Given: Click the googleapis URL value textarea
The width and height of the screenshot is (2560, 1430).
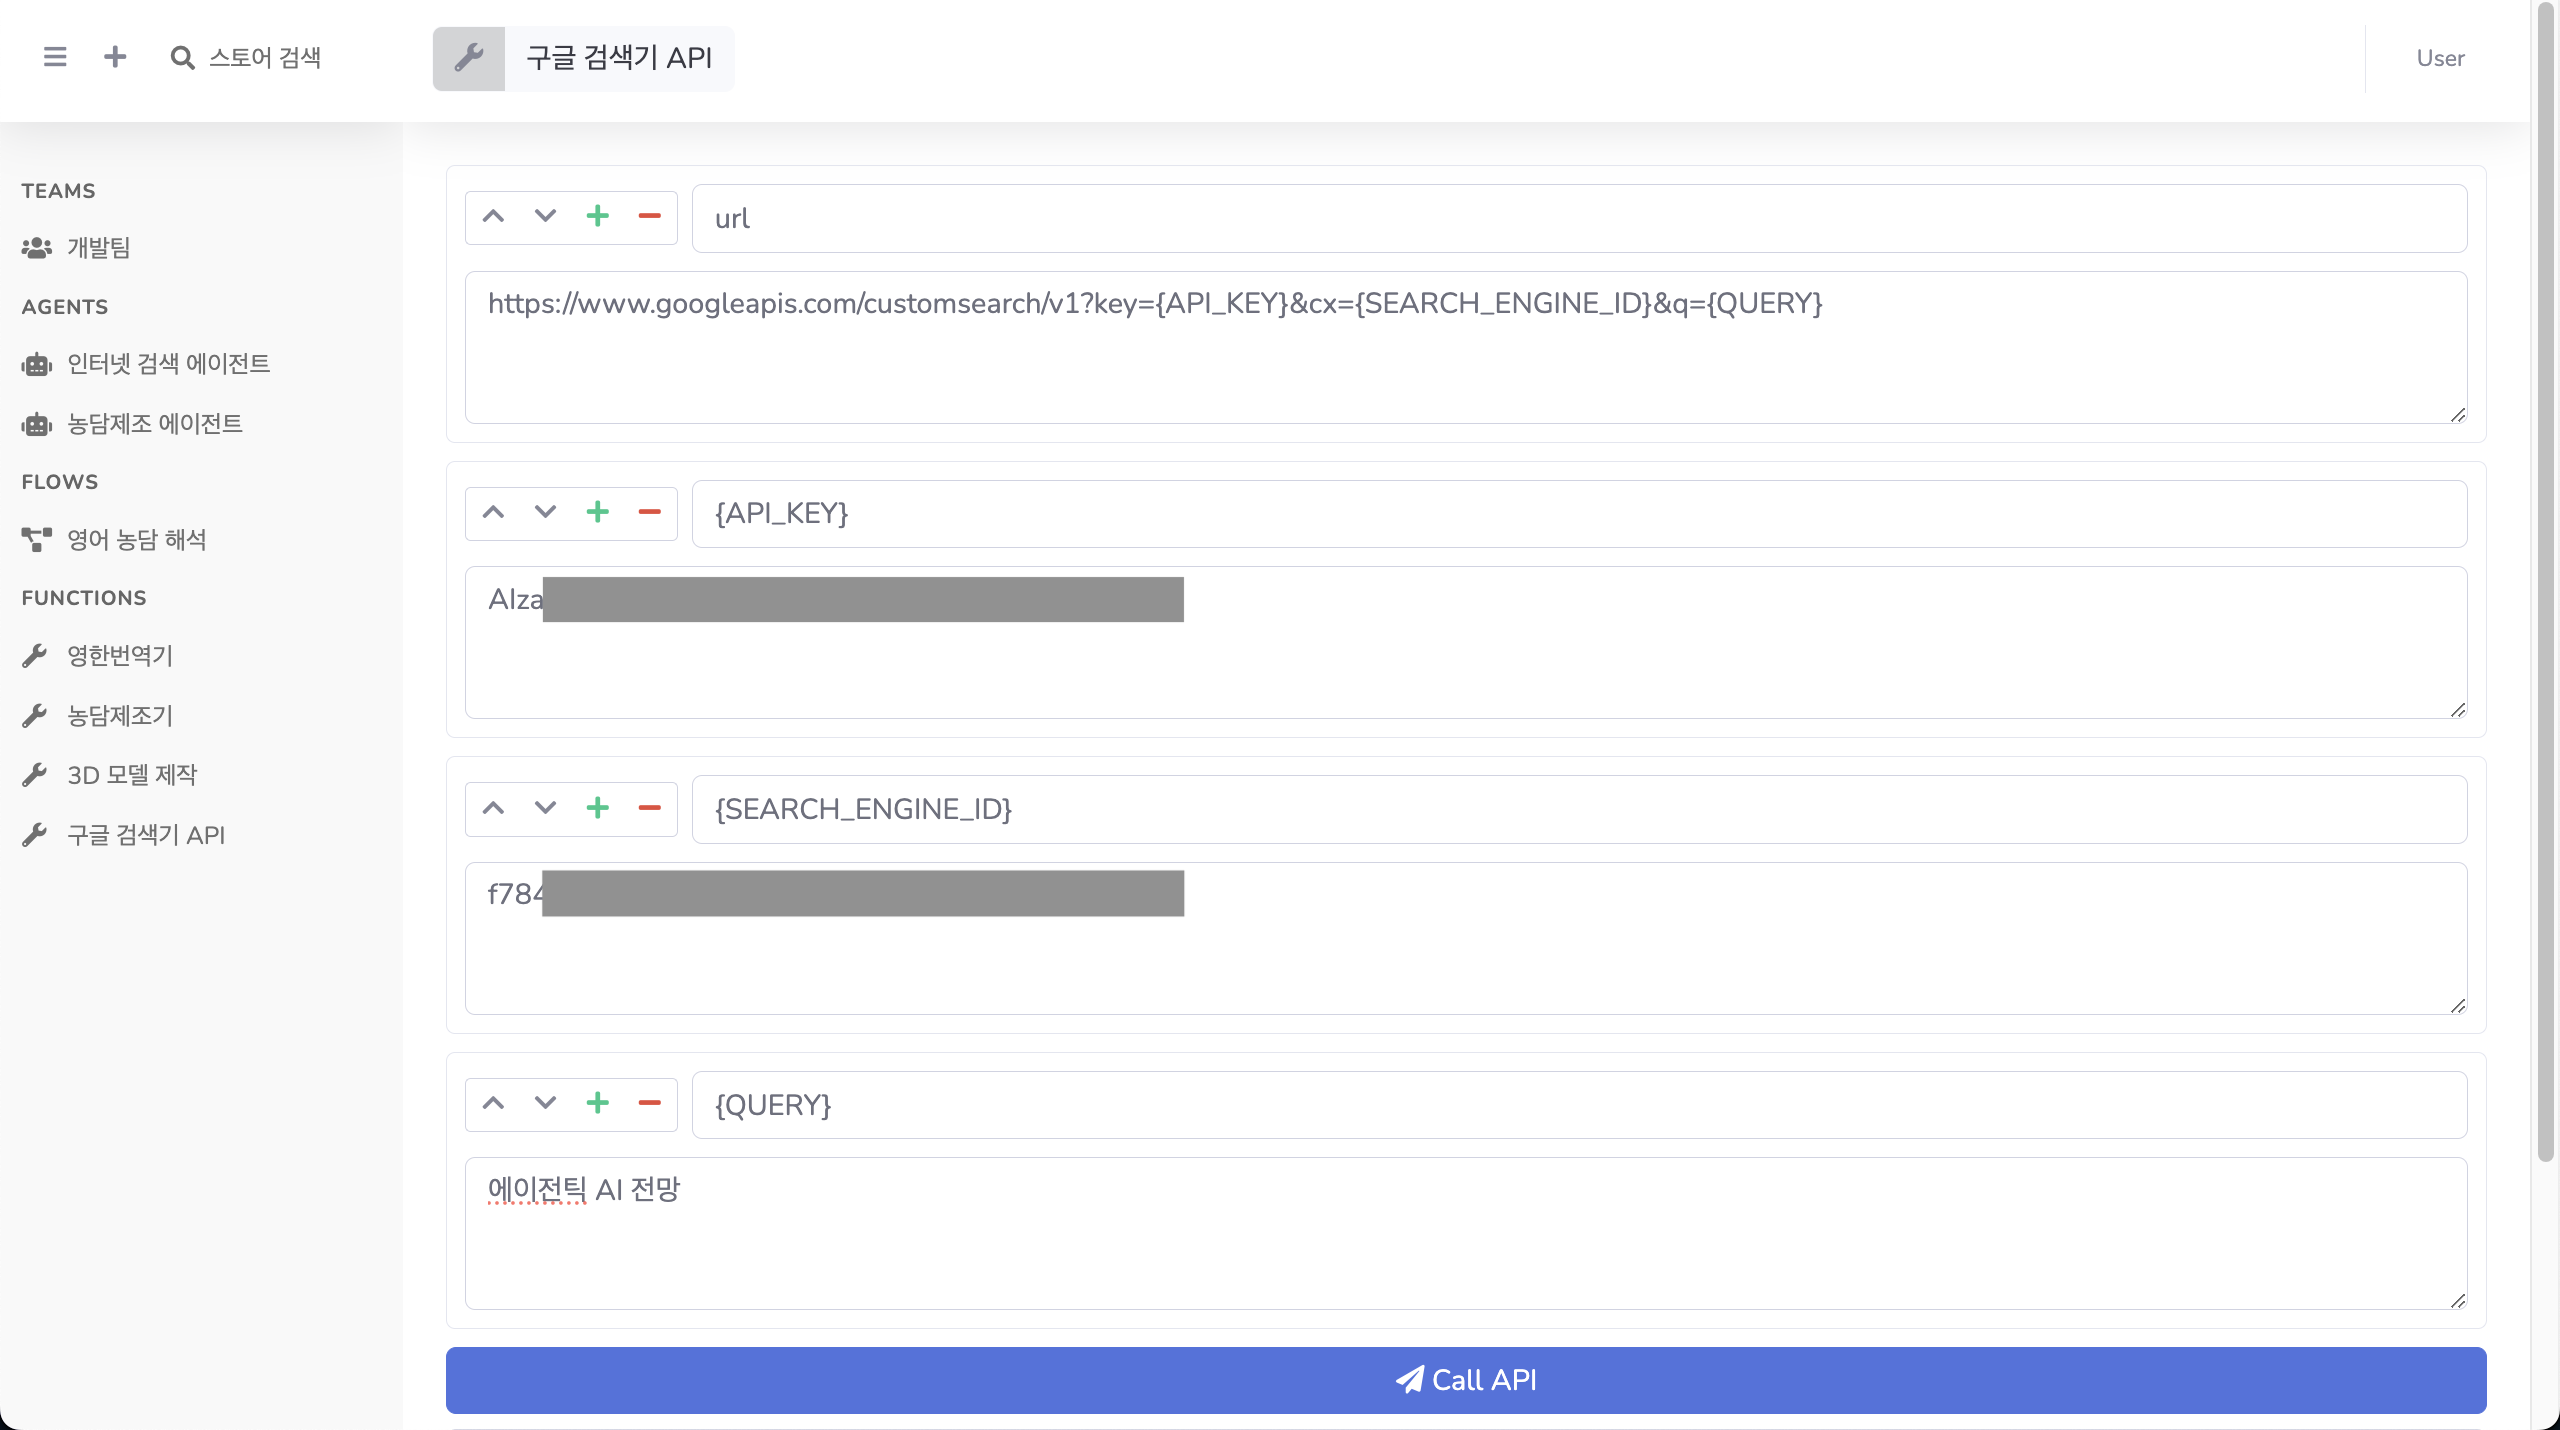Looking at the screenshot, I should pos(1466,347).
